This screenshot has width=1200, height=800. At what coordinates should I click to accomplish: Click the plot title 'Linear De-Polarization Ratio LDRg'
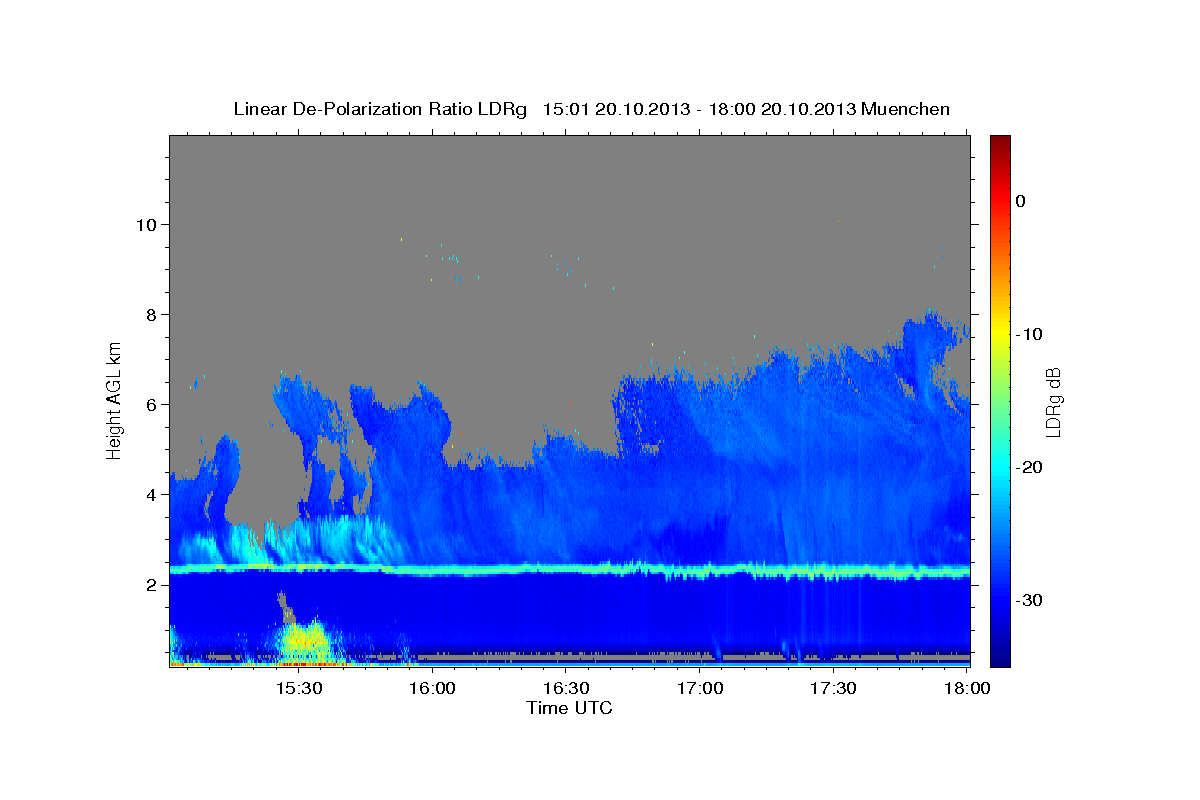click(x=380, y=109)
